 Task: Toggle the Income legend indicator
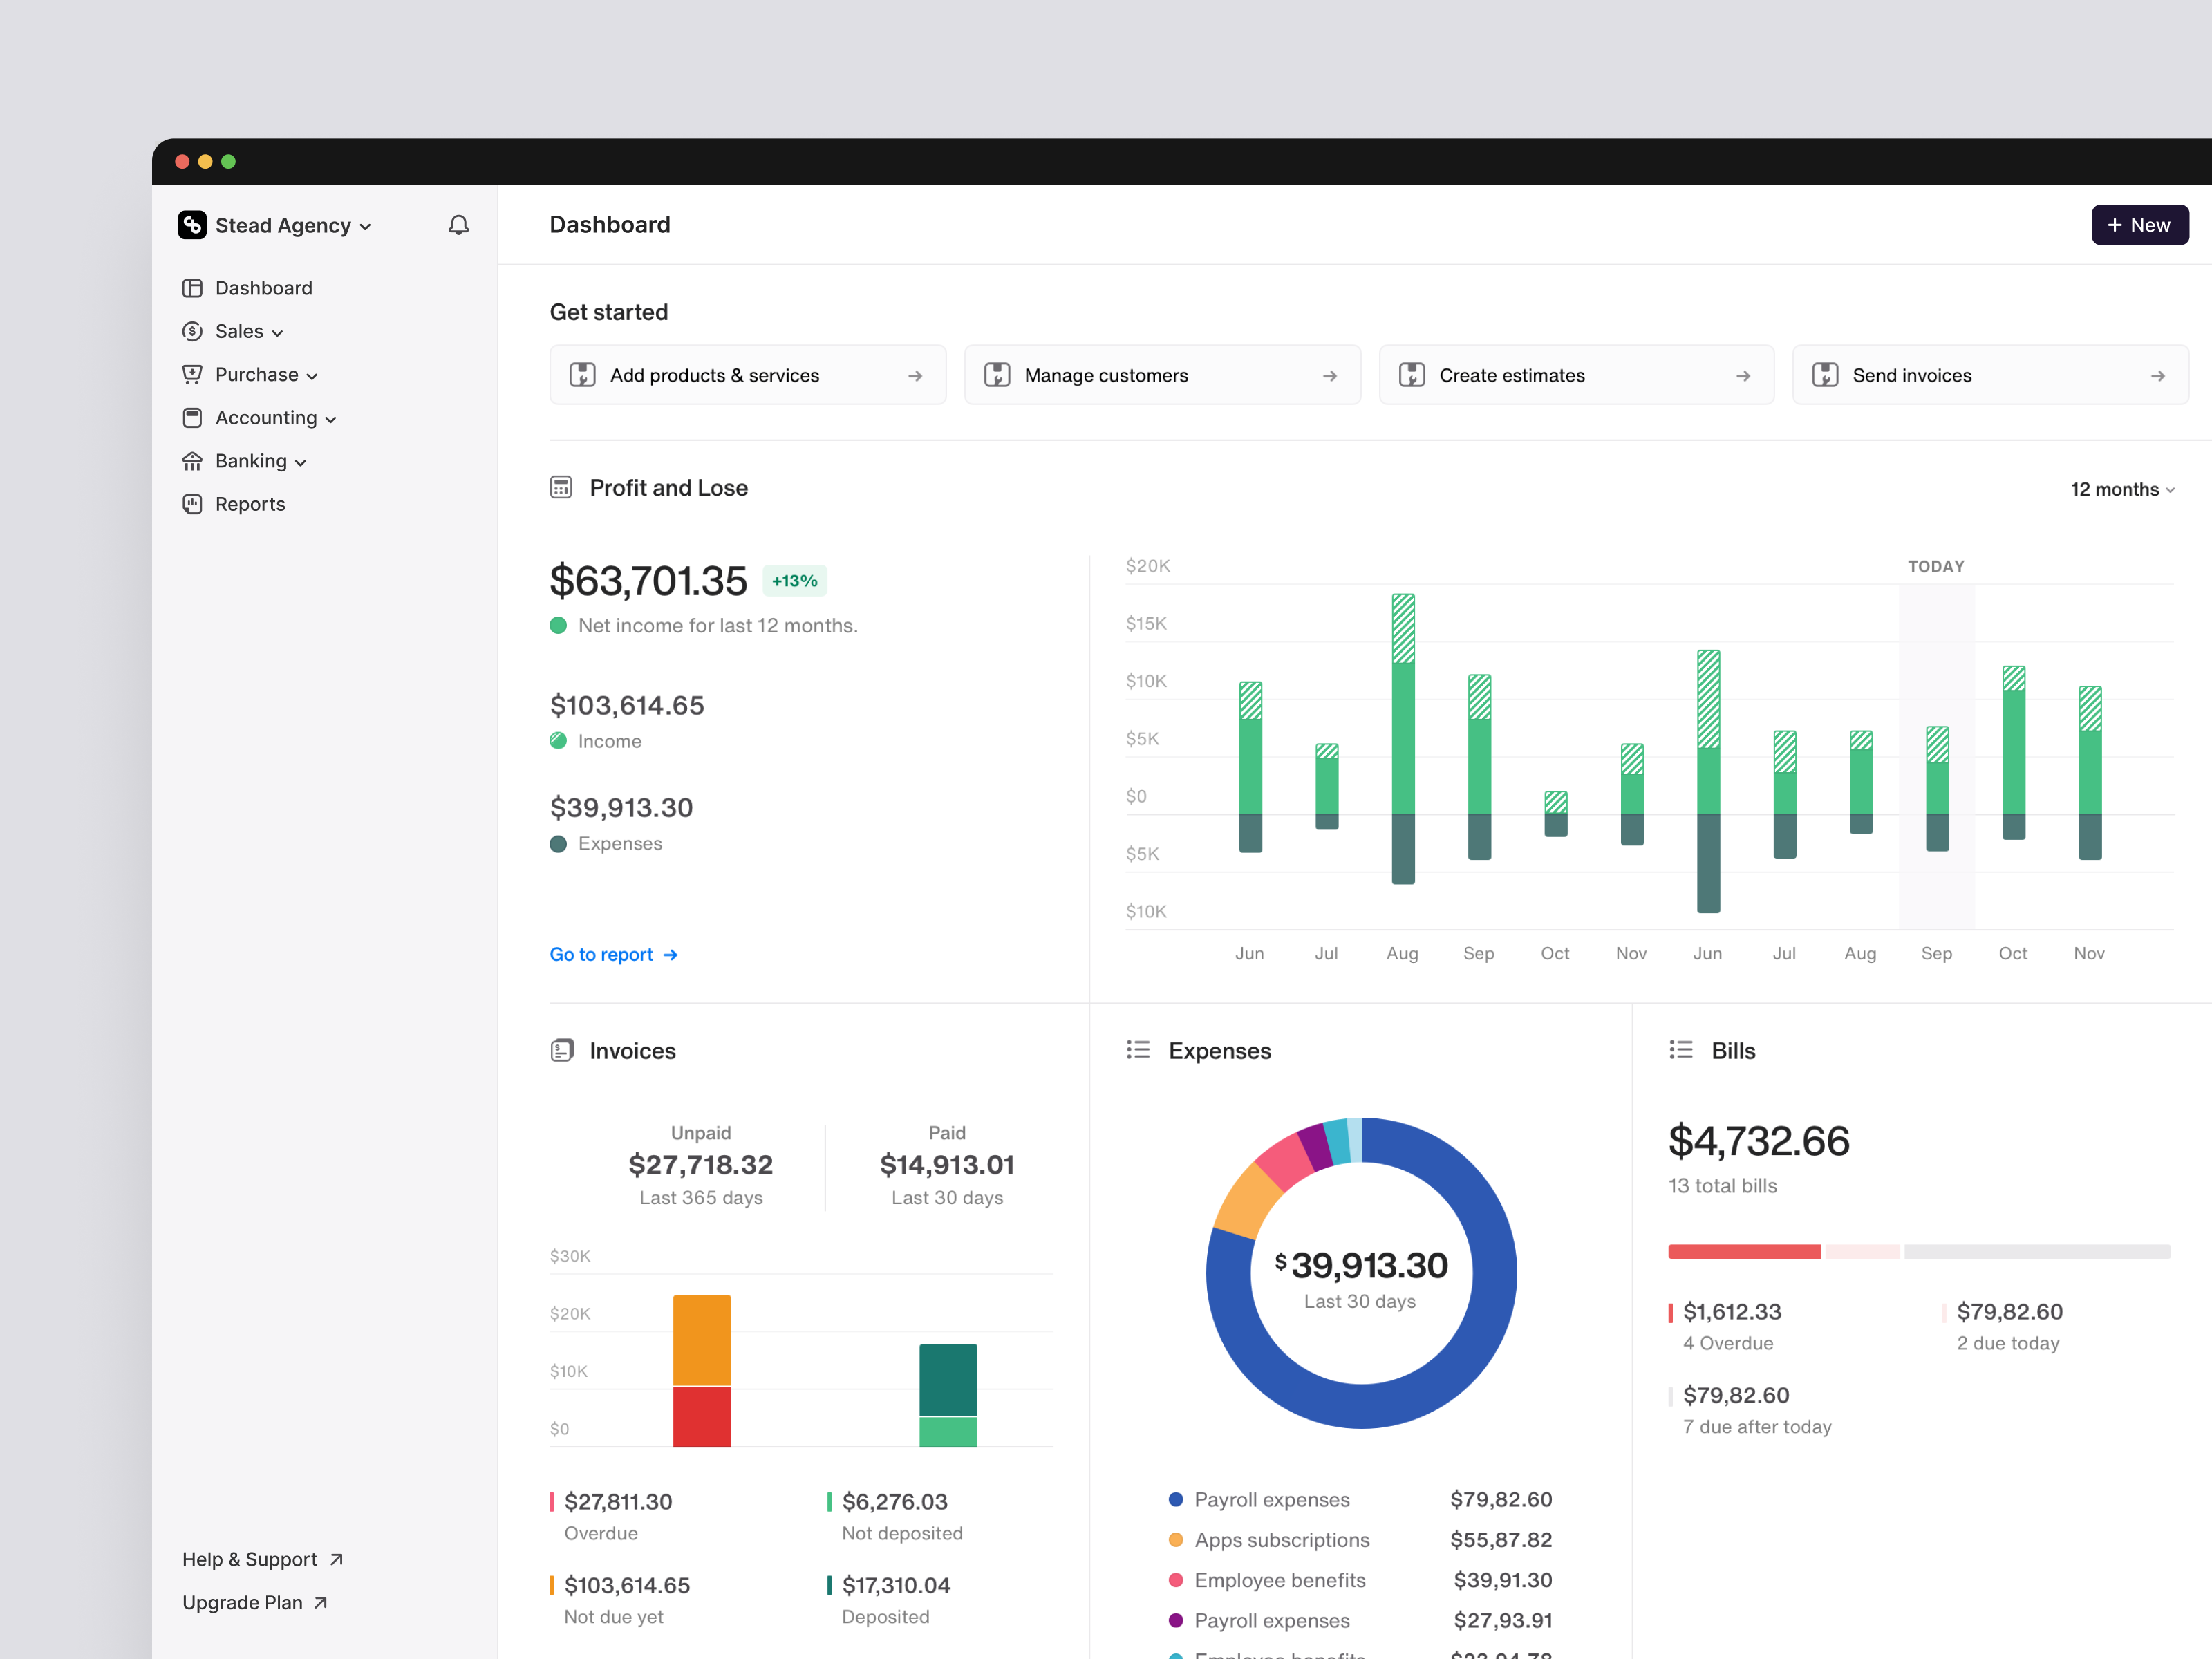[x=558, y=741]
